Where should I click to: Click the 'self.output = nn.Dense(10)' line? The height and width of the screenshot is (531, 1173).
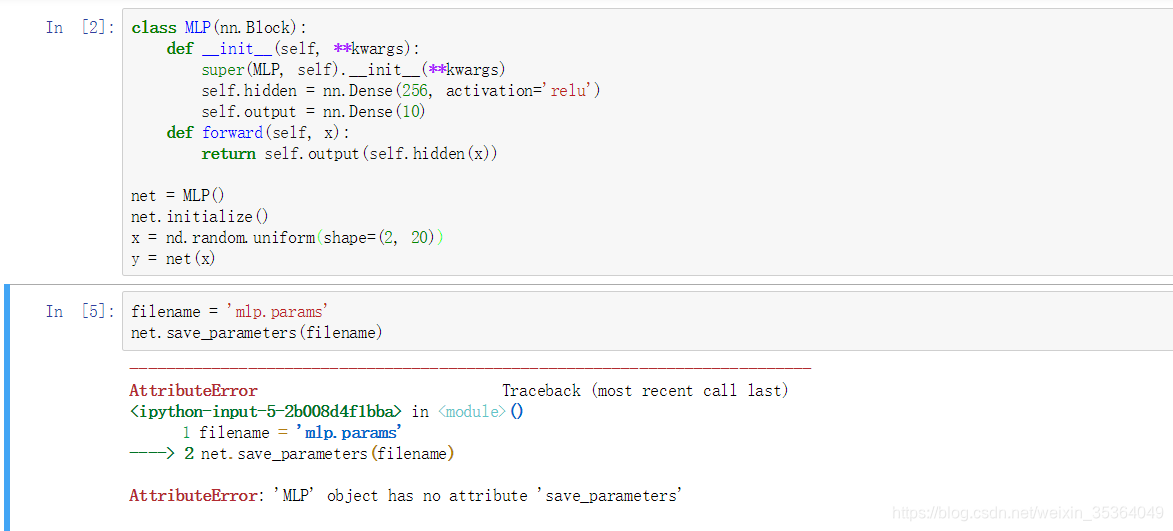pyautogui.click(x=313, y=112)
